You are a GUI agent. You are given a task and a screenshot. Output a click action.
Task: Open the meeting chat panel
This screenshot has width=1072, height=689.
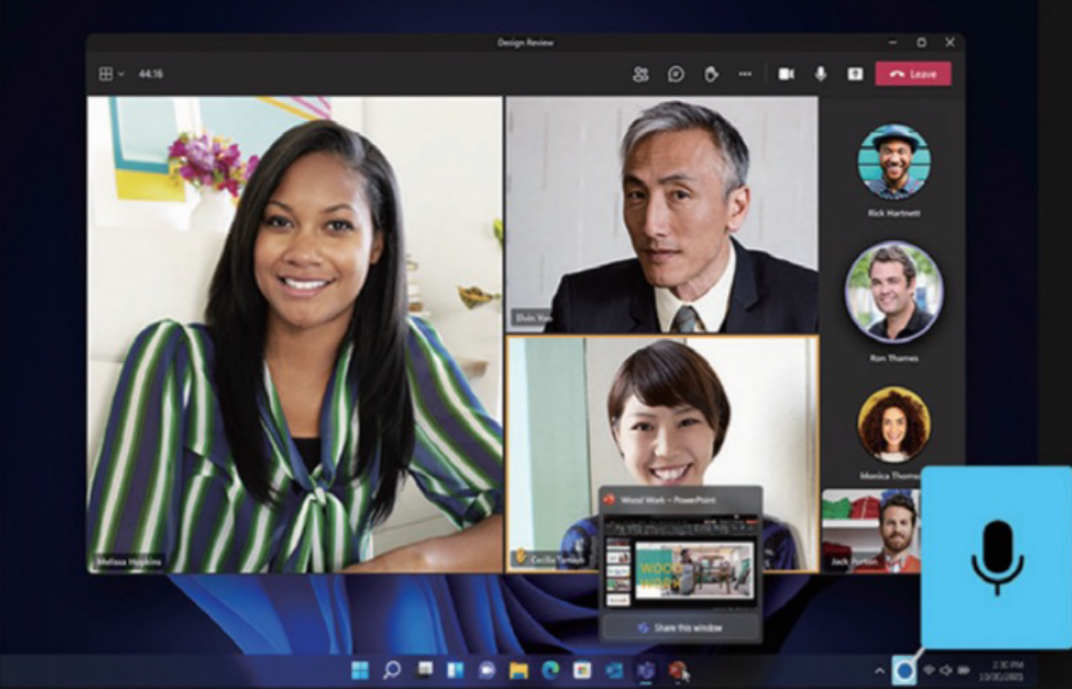click(676, 74)
